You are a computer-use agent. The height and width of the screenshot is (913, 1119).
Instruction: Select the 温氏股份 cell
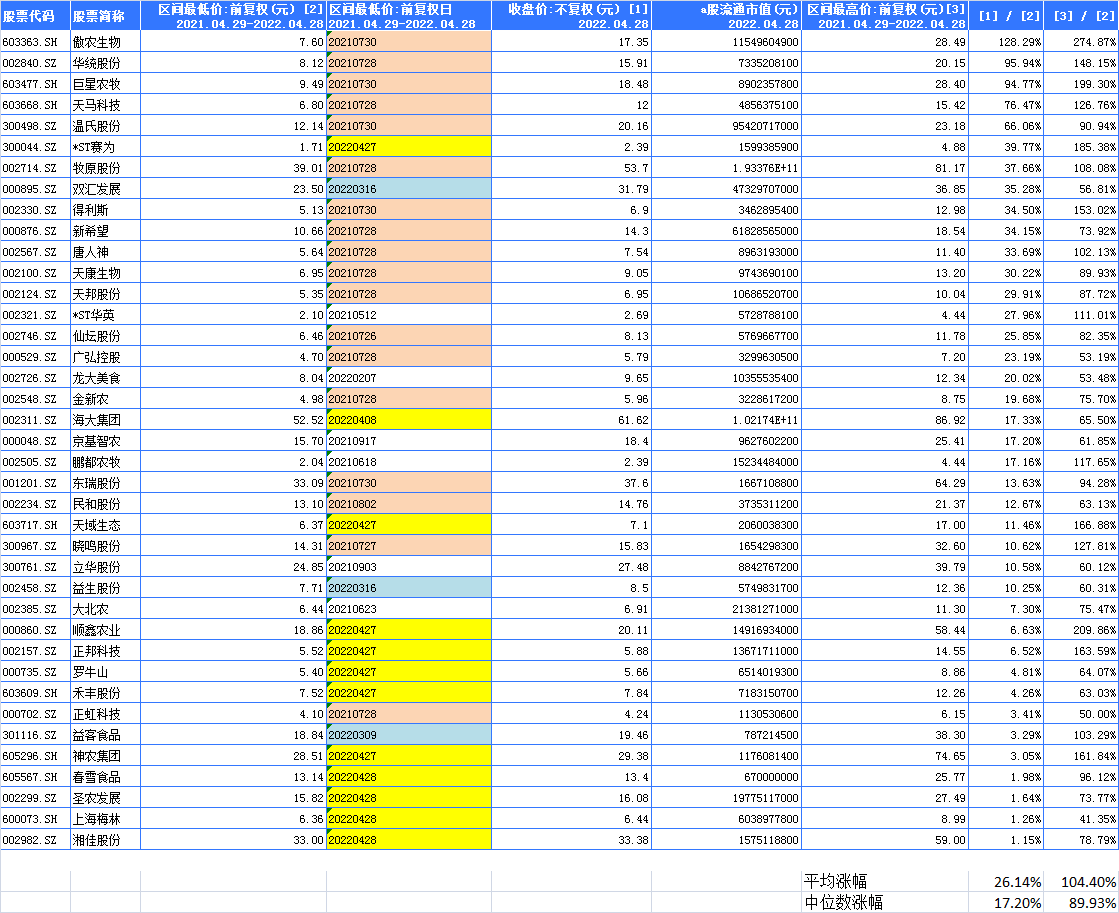tap(106, 126)
